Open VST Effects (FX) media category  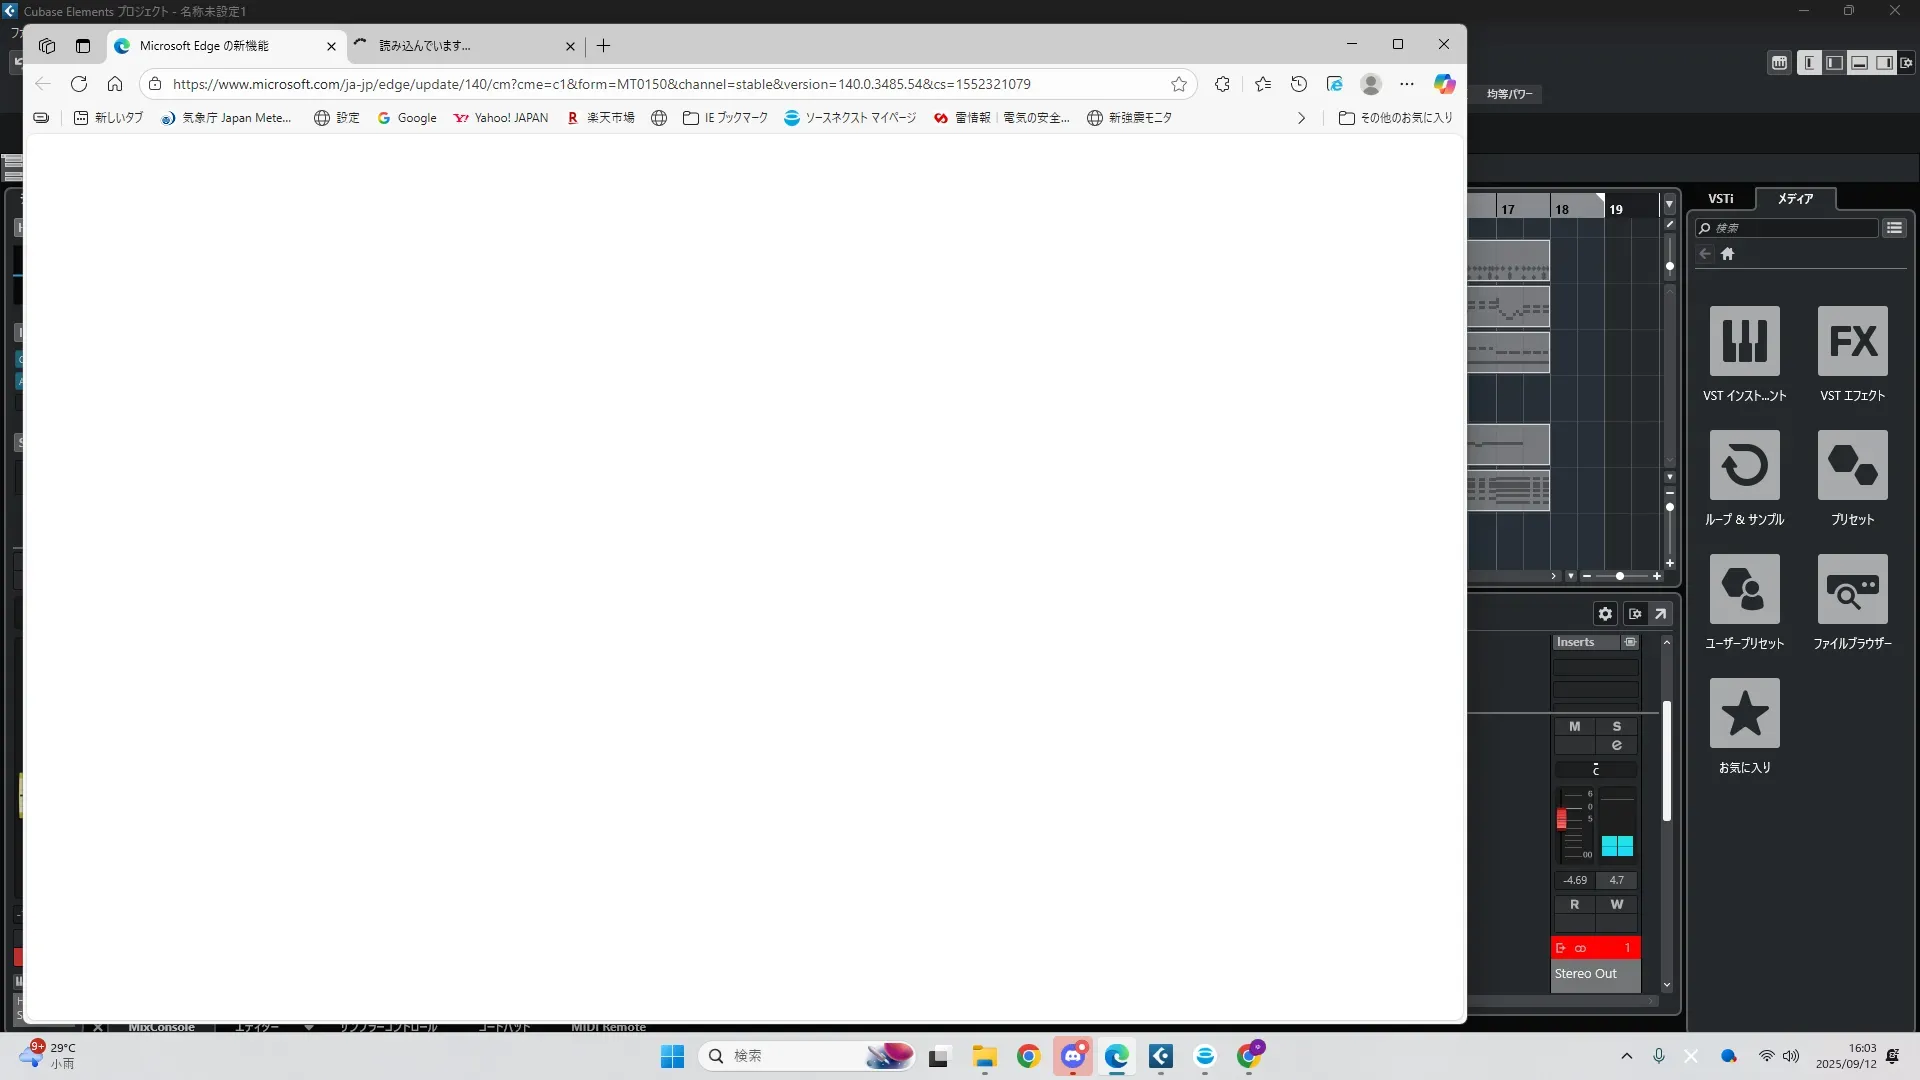1852,341
